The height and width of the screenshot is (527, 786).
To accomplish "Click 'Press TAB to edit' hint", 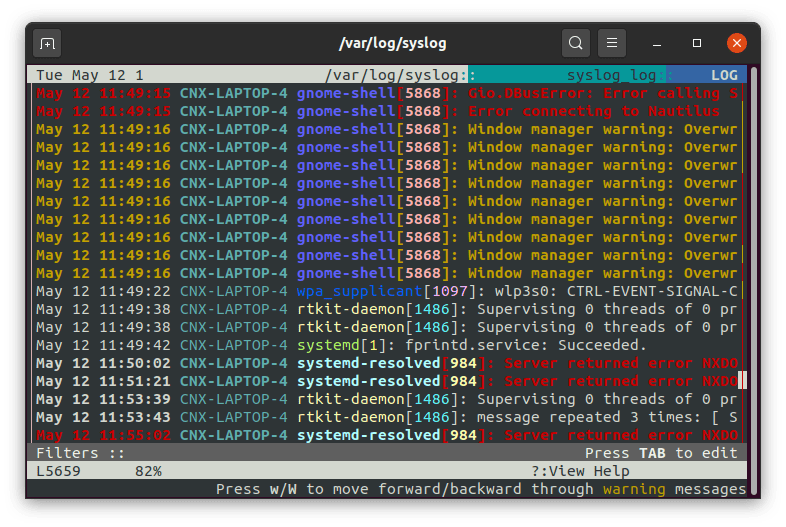I will (x=661, y=453).
